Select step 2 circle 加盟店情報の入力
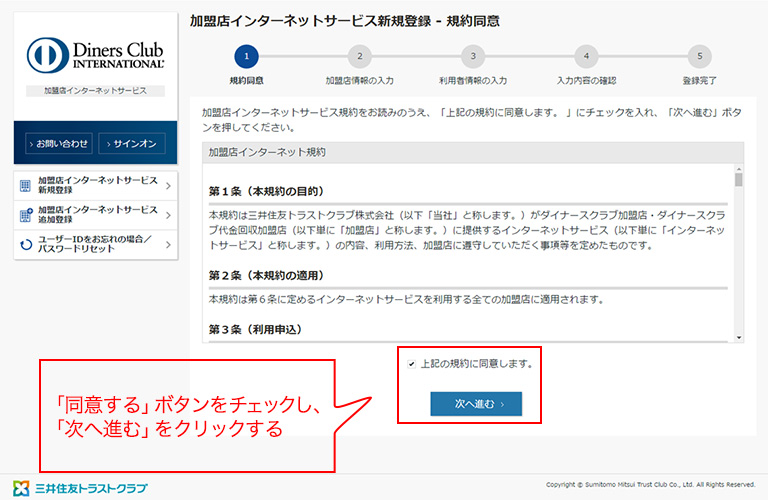The height and width of the screenshot is (500, 768). click(x=359, y=56)
